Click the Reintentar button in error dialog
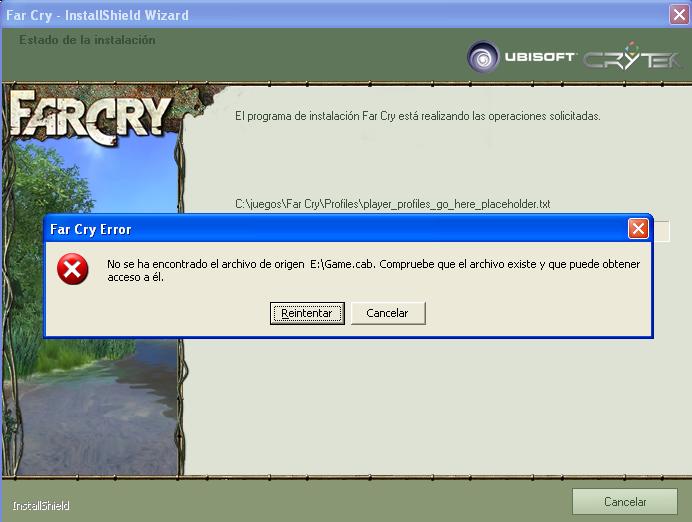This screenshot has height=522, width=692. click(x=307, y=313)
